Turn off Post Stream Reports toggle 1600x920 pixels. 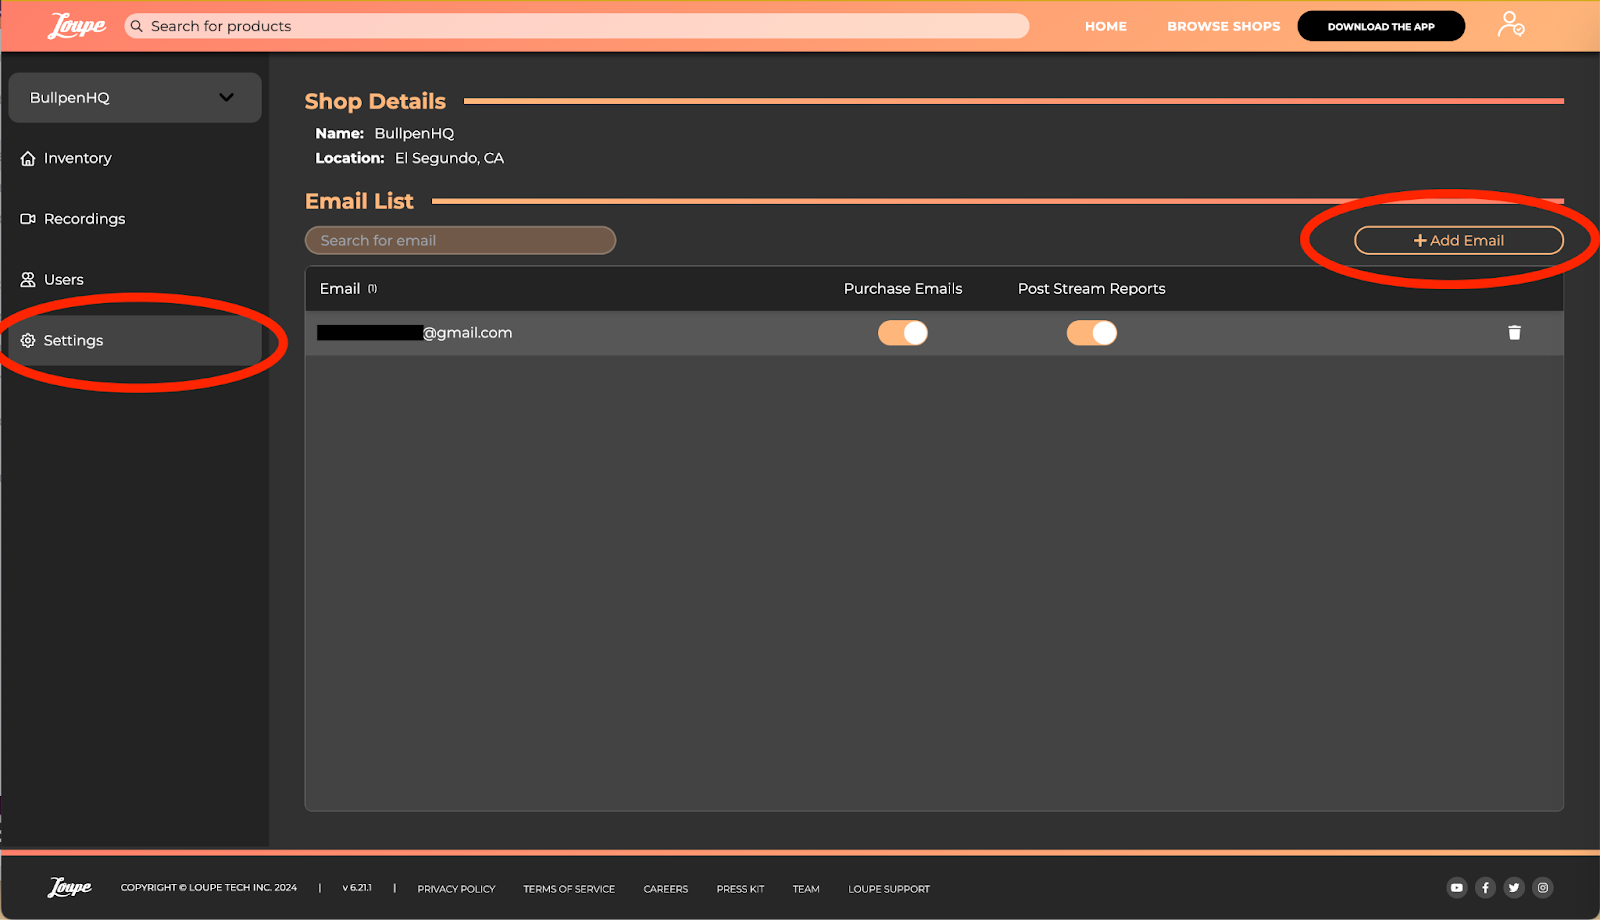(1091, 333)
